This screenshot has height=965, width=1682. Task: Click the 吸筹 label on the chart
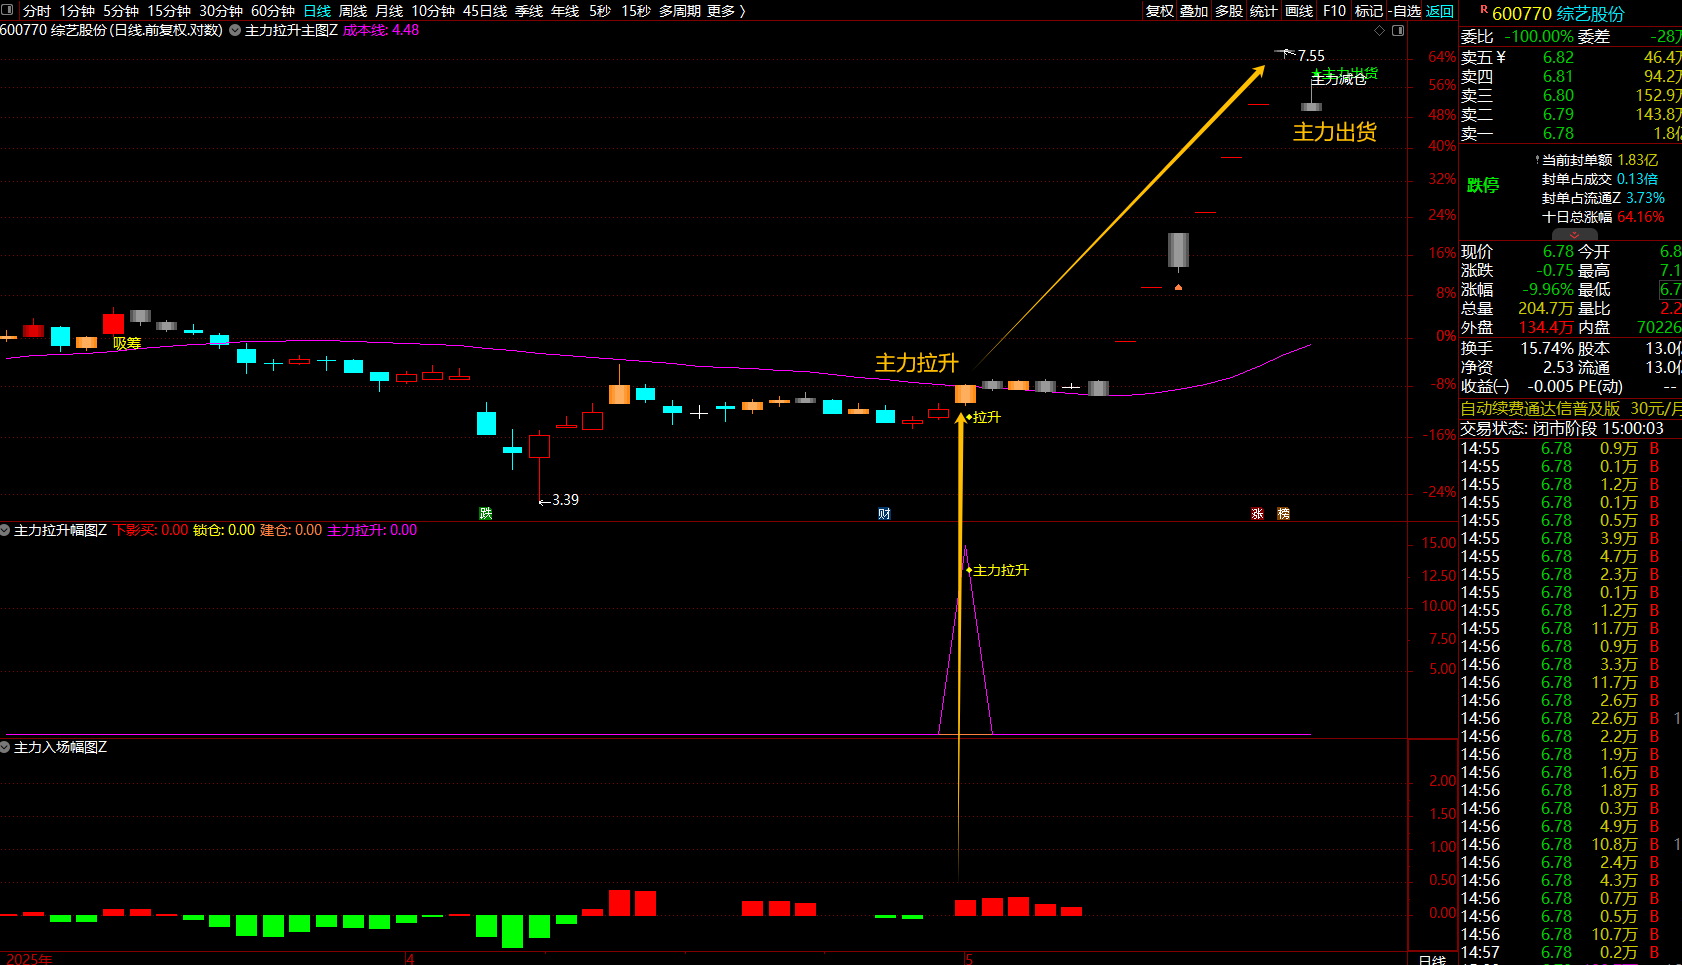(127, 343)
